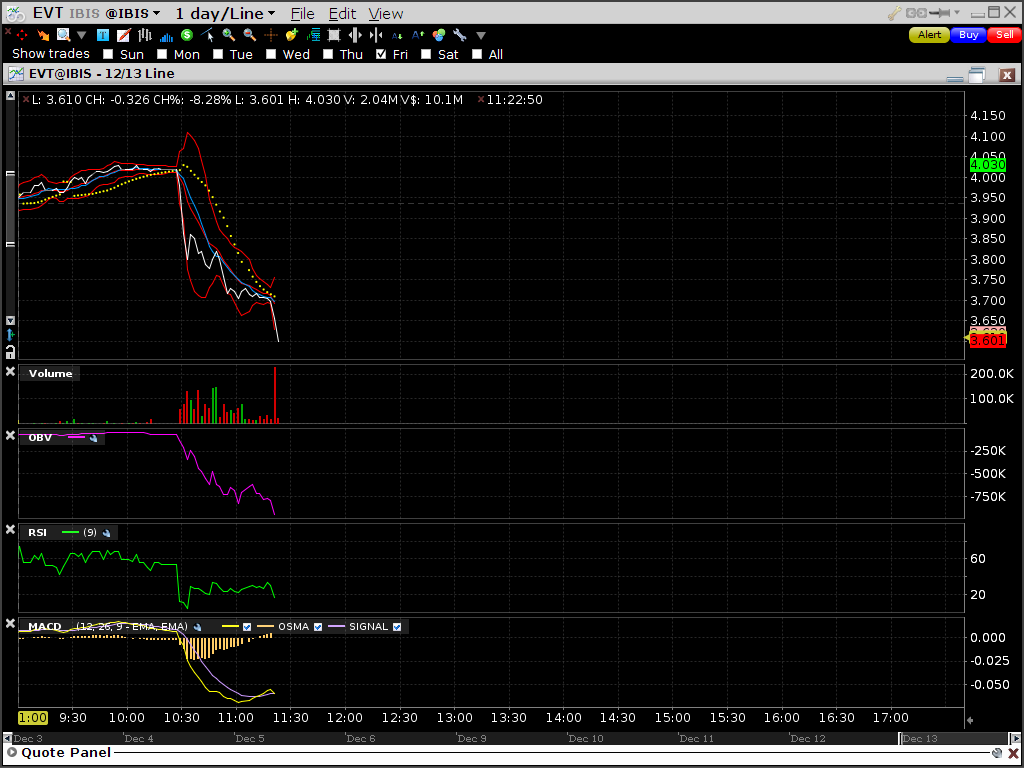This screenshot has width=1024, height=768.
Task: Click the fit-to-frame square icon
Action: tap(334, 35)
